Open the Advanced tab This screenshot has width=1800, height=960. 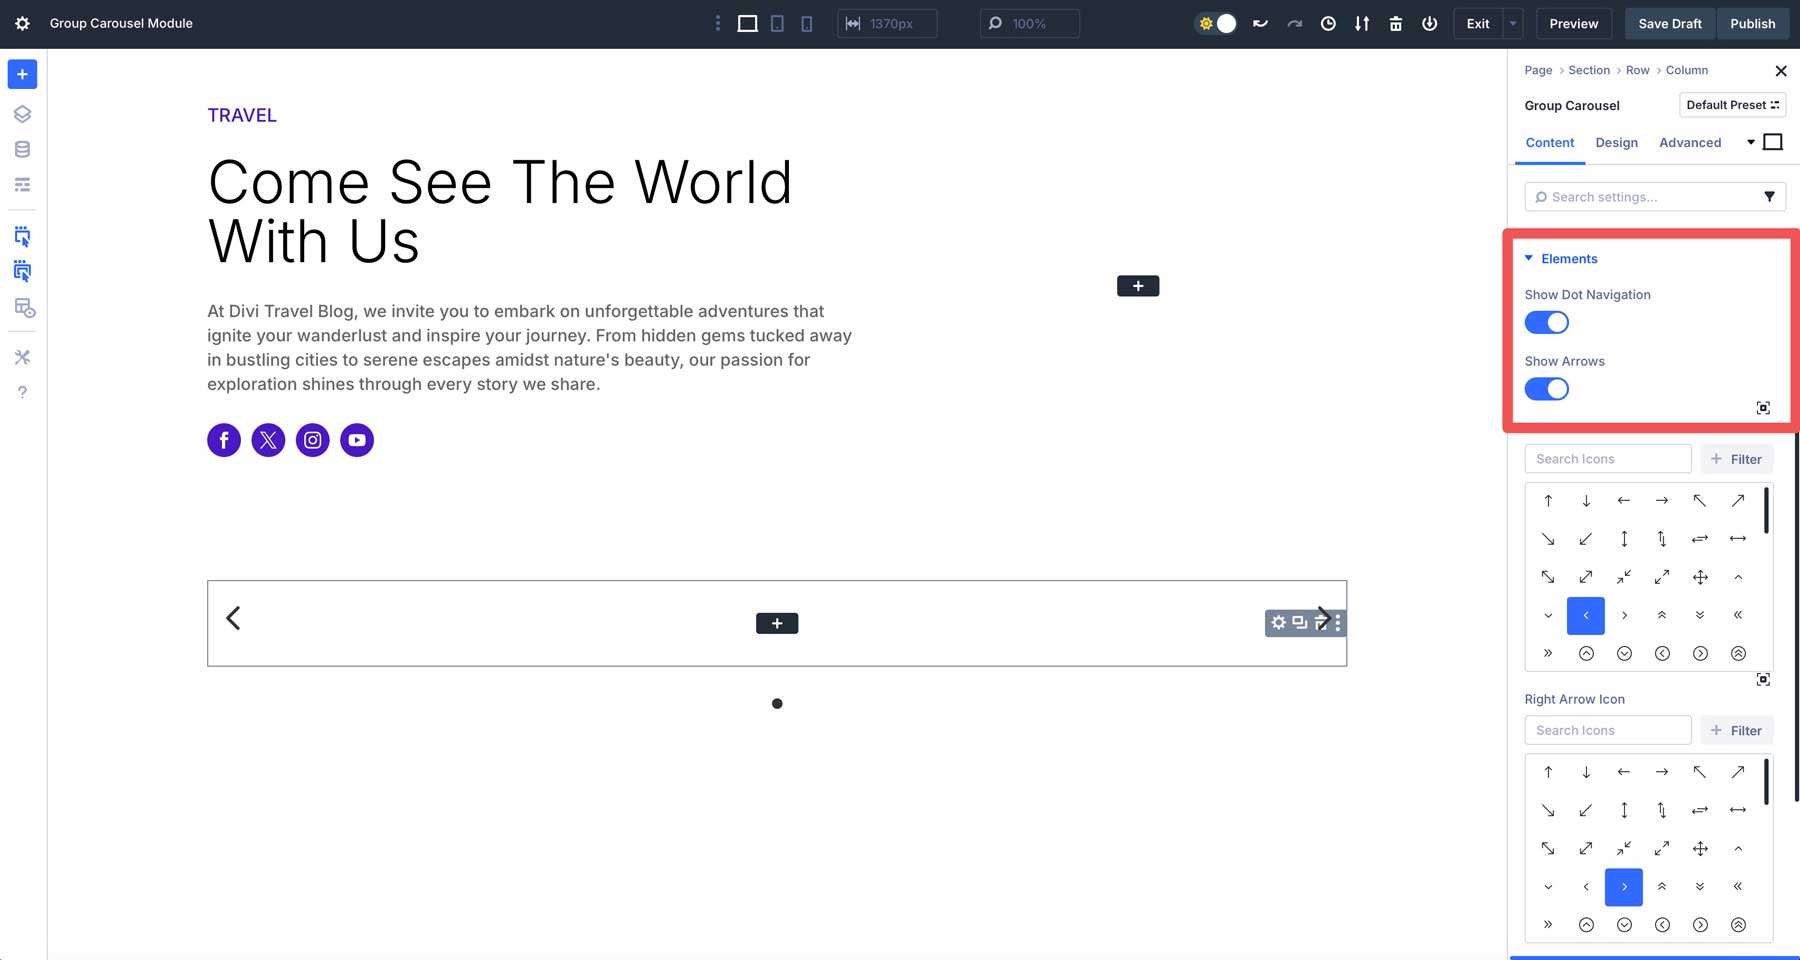tap(1690, 142)
